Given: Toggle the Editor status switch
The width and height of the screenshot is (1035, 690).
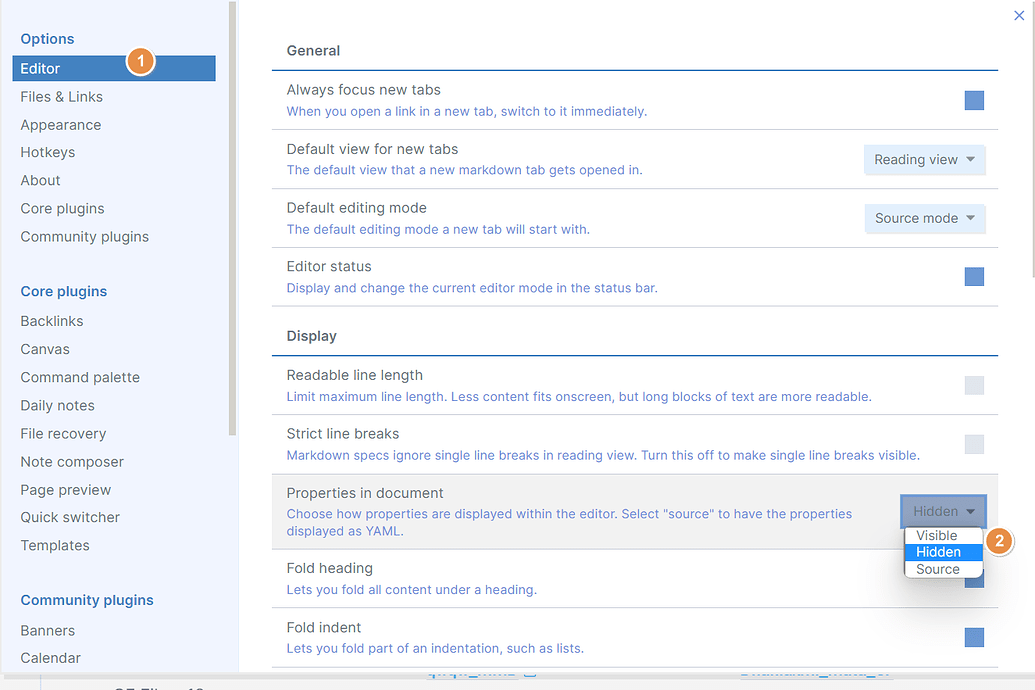Looking at the screenshot, I should (x=974, y=277).
